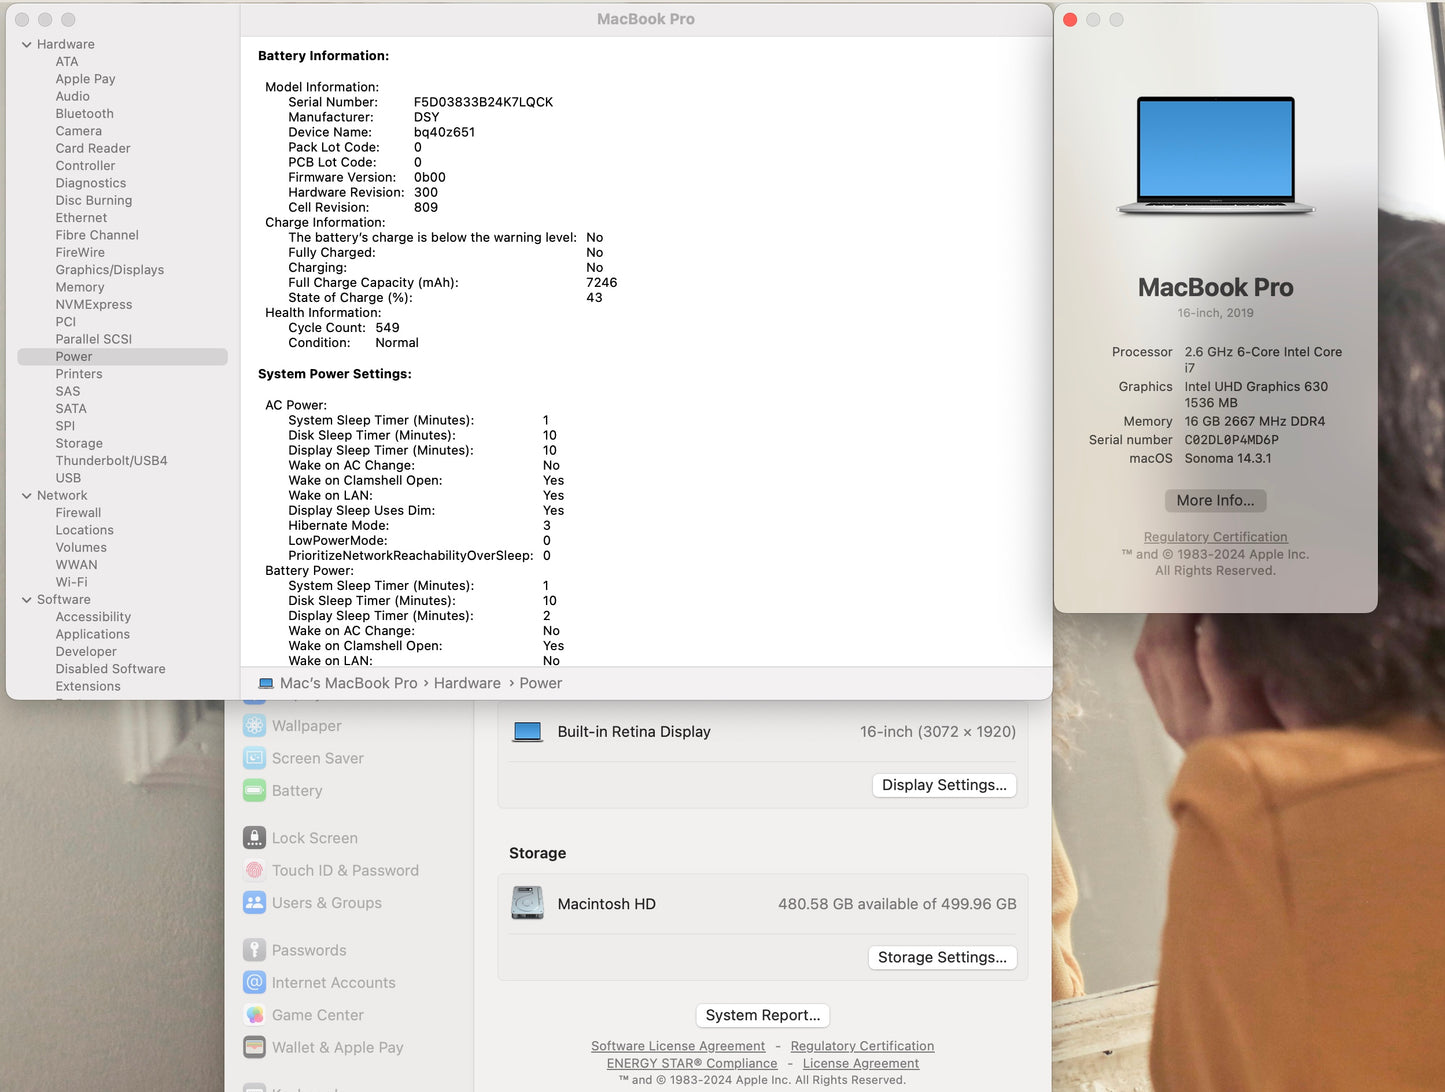
Task: Click Hardware in the breadcrumb path
Action: pos(467,683)
